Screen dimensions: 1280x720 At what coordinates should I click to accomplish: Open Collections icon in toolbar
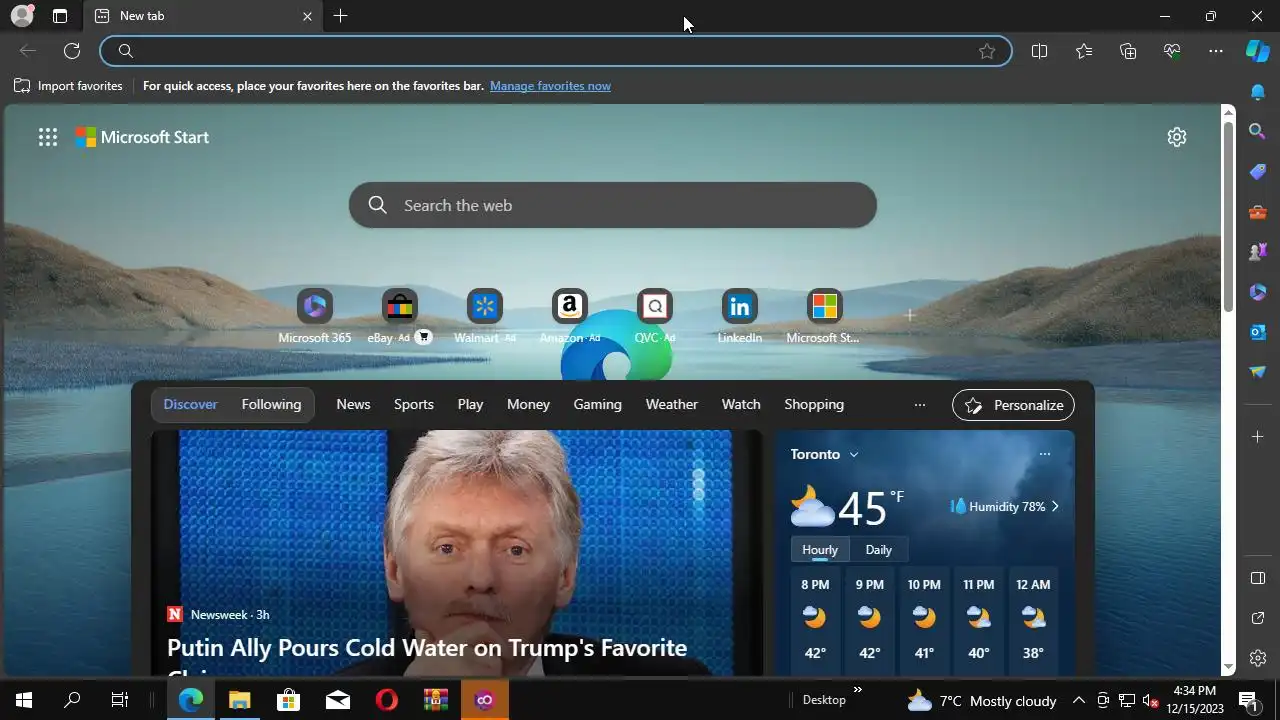point(1128,51)
